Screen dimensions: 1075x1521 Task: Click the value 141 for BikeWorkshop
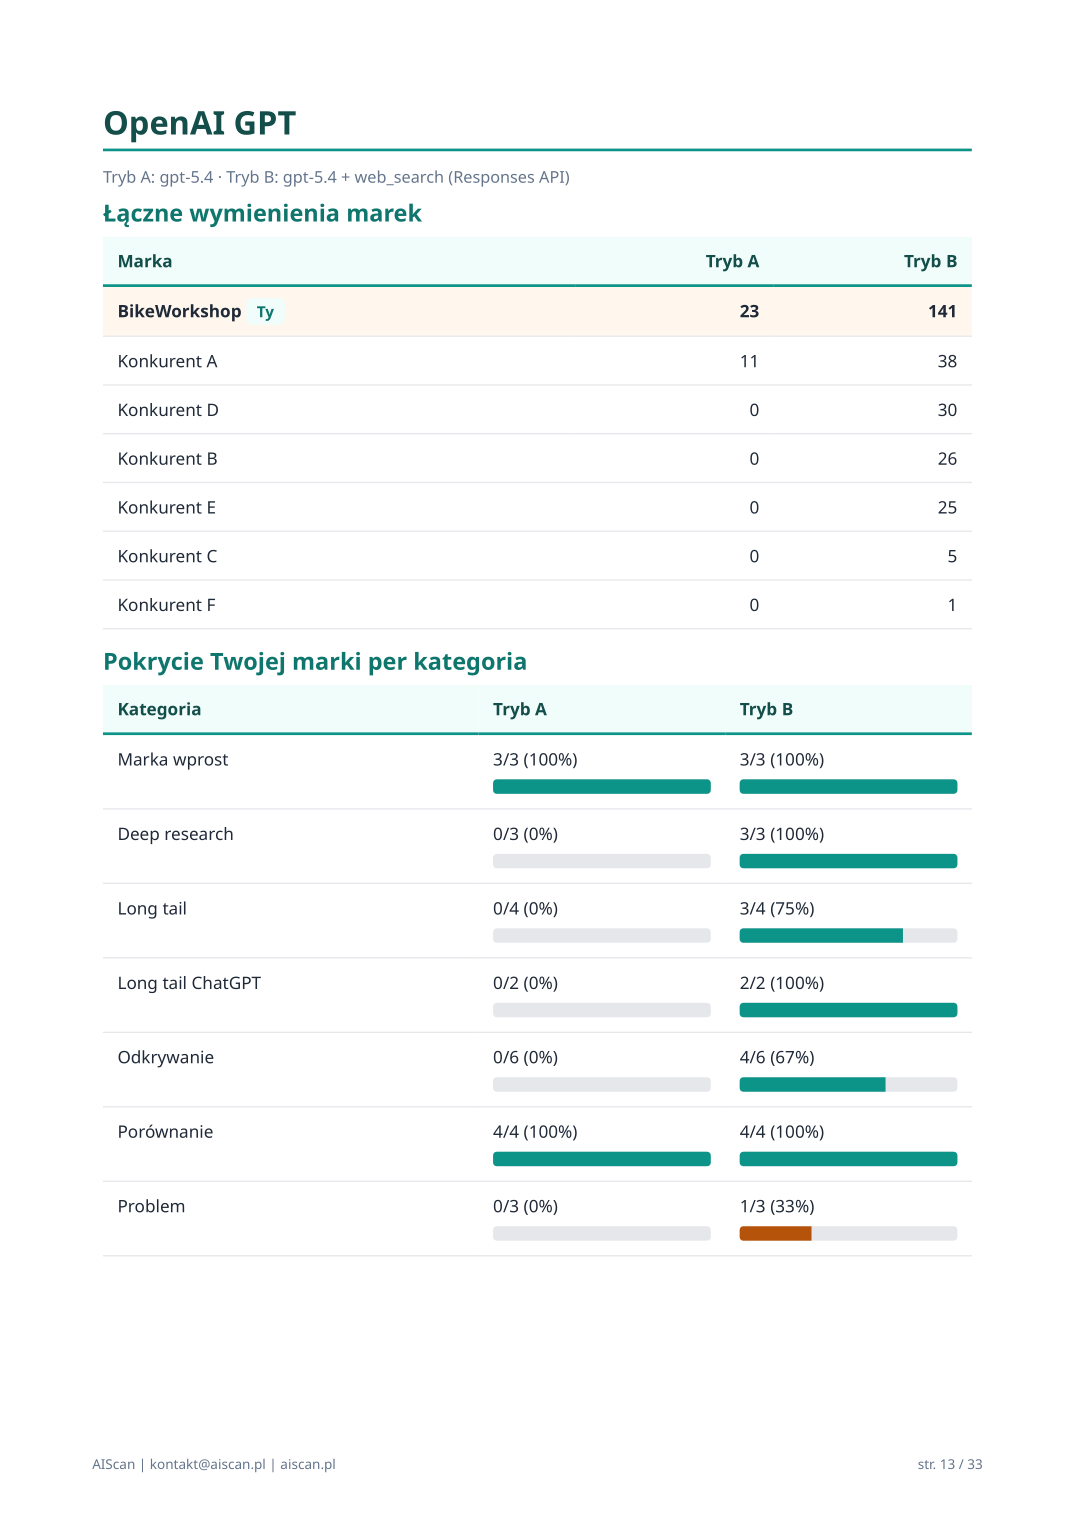pyautogui.click(x=942, y=311)
